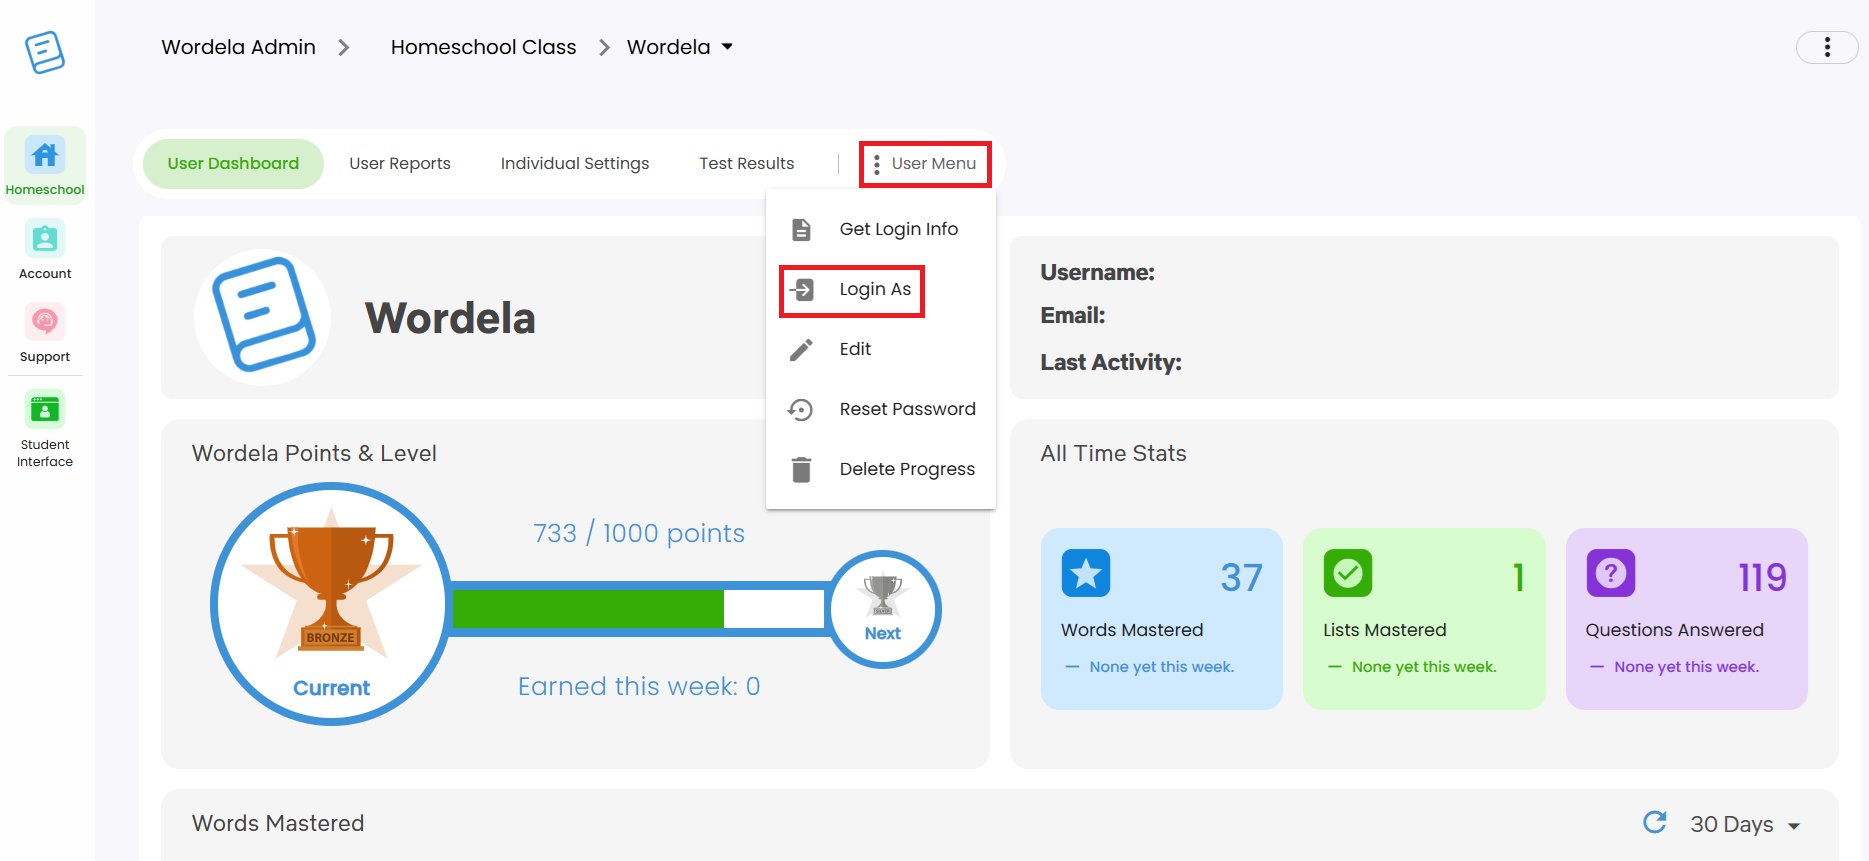
Task: Click the refresh icon beside 30 Days
Action: [1655, 822]
